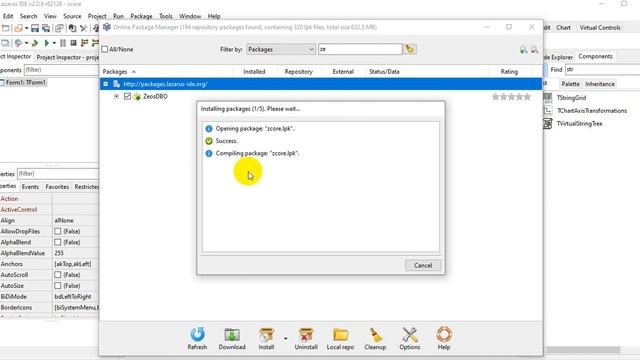Toggle the AutoScroll checkbox
The height and width of the screenshot is (360, 640).
click(58, 275)
